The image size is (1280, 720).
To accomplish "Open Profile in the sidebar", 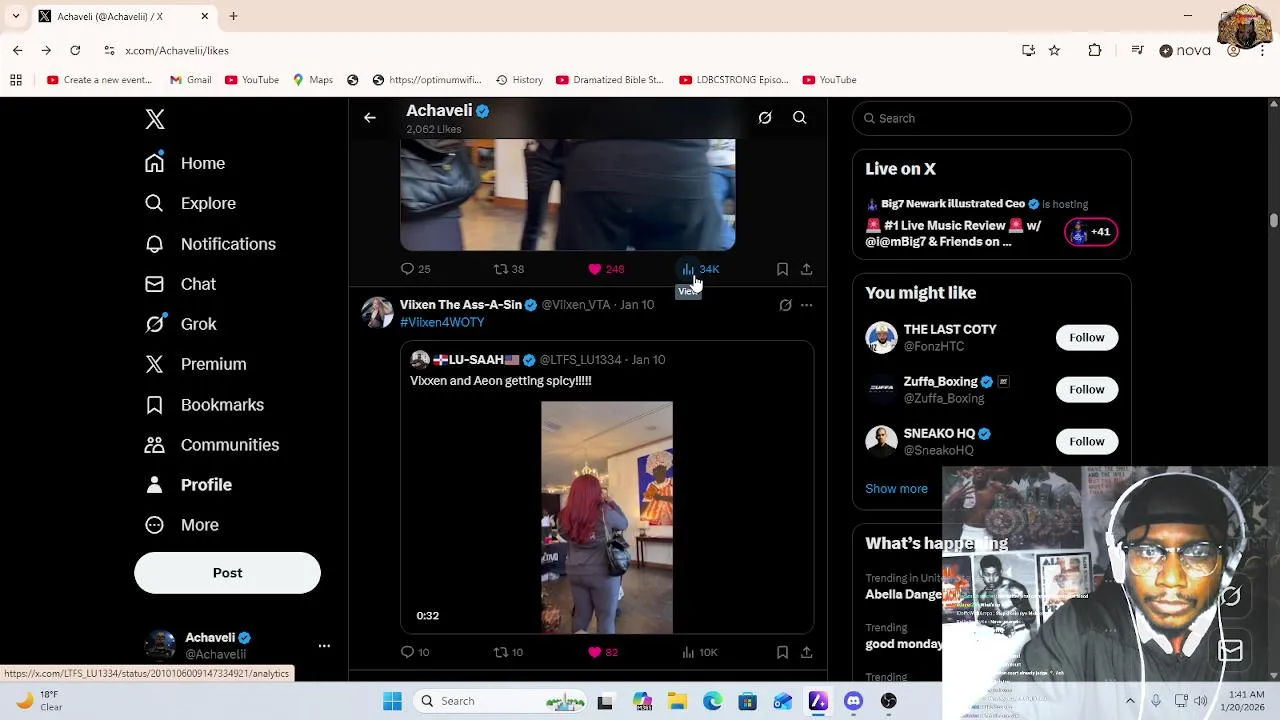I will [188, 485].
